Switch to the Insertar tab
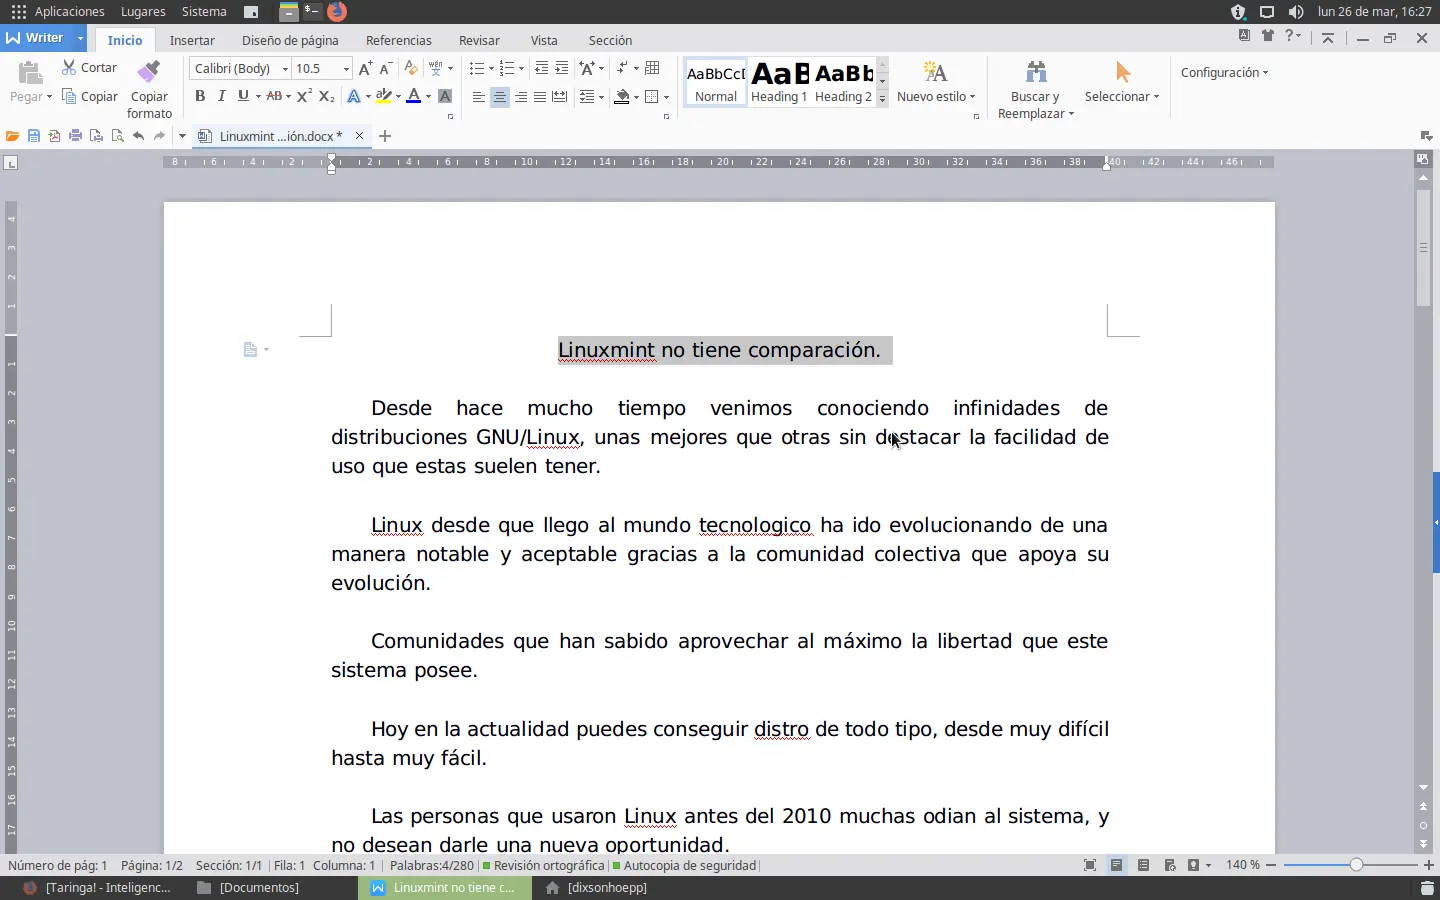 [x=192, y=40]
